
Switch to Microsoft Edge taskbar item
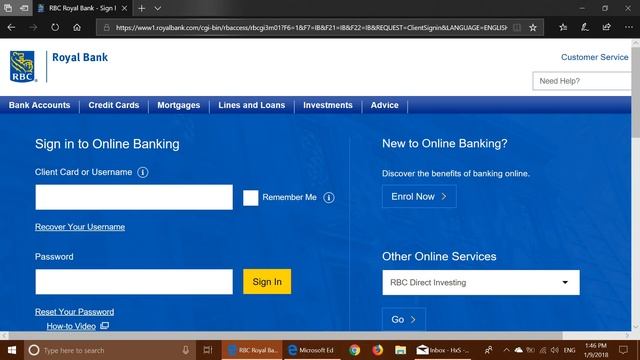311,350
